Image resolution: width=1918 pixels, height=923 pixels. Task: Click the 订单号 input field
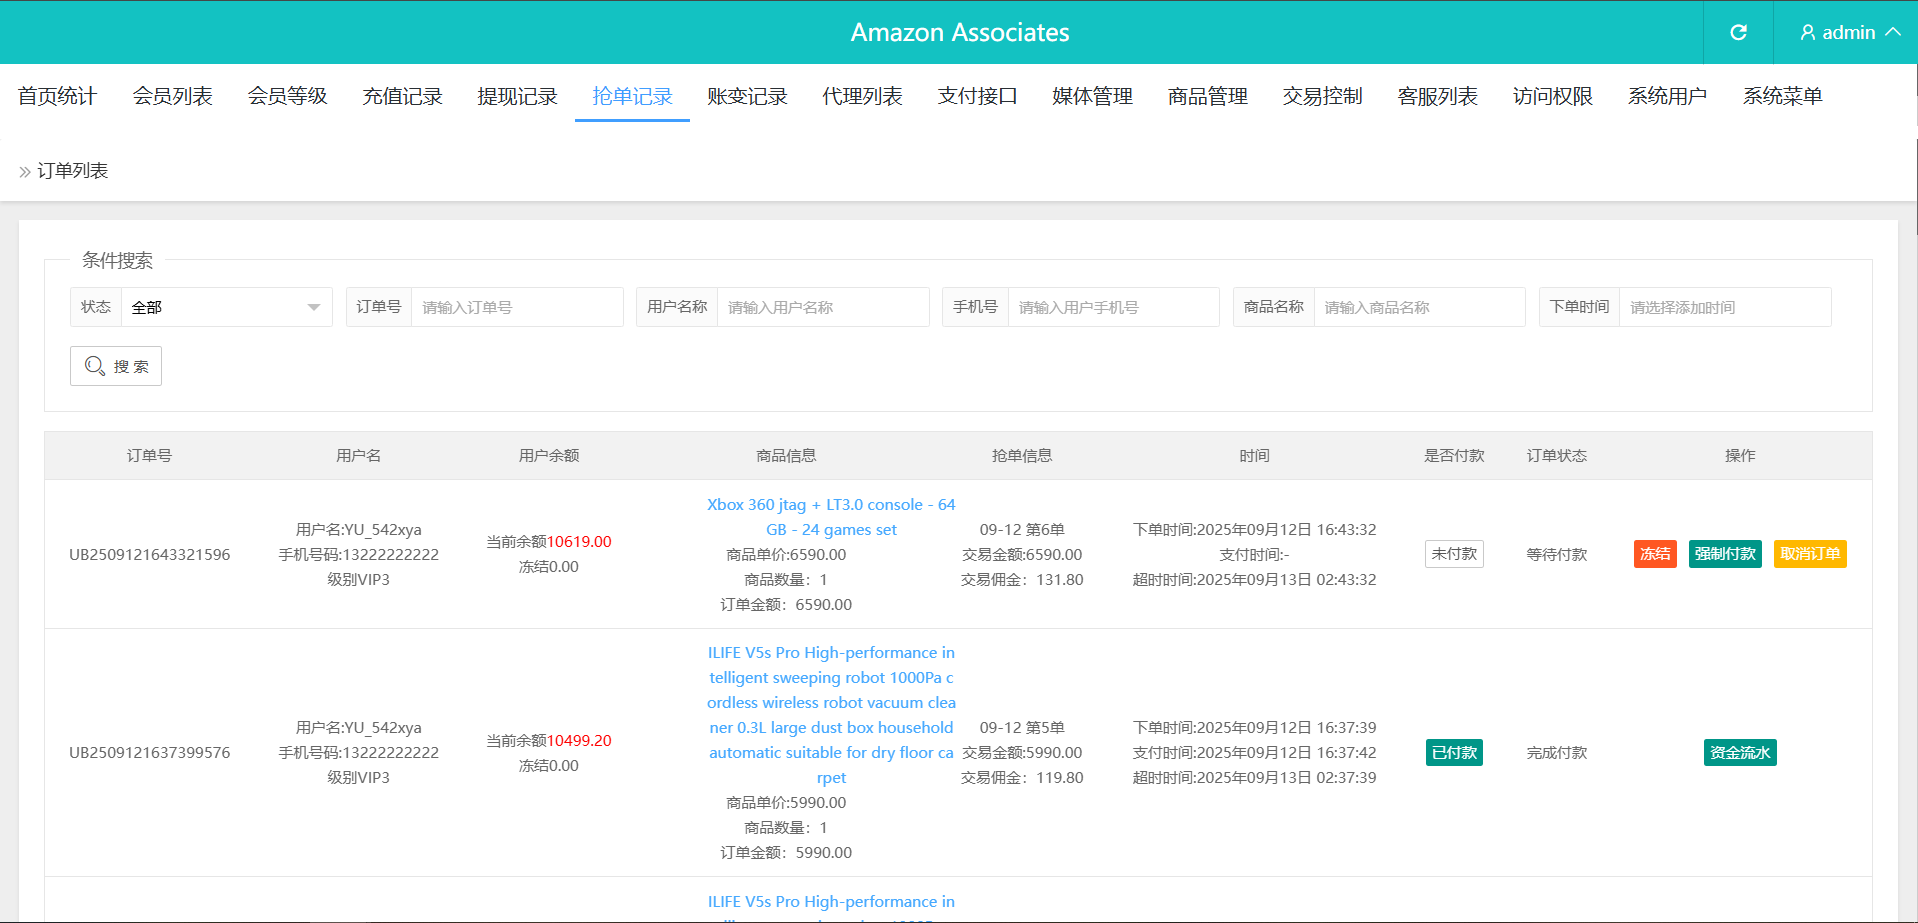click(x=516, y=307)
